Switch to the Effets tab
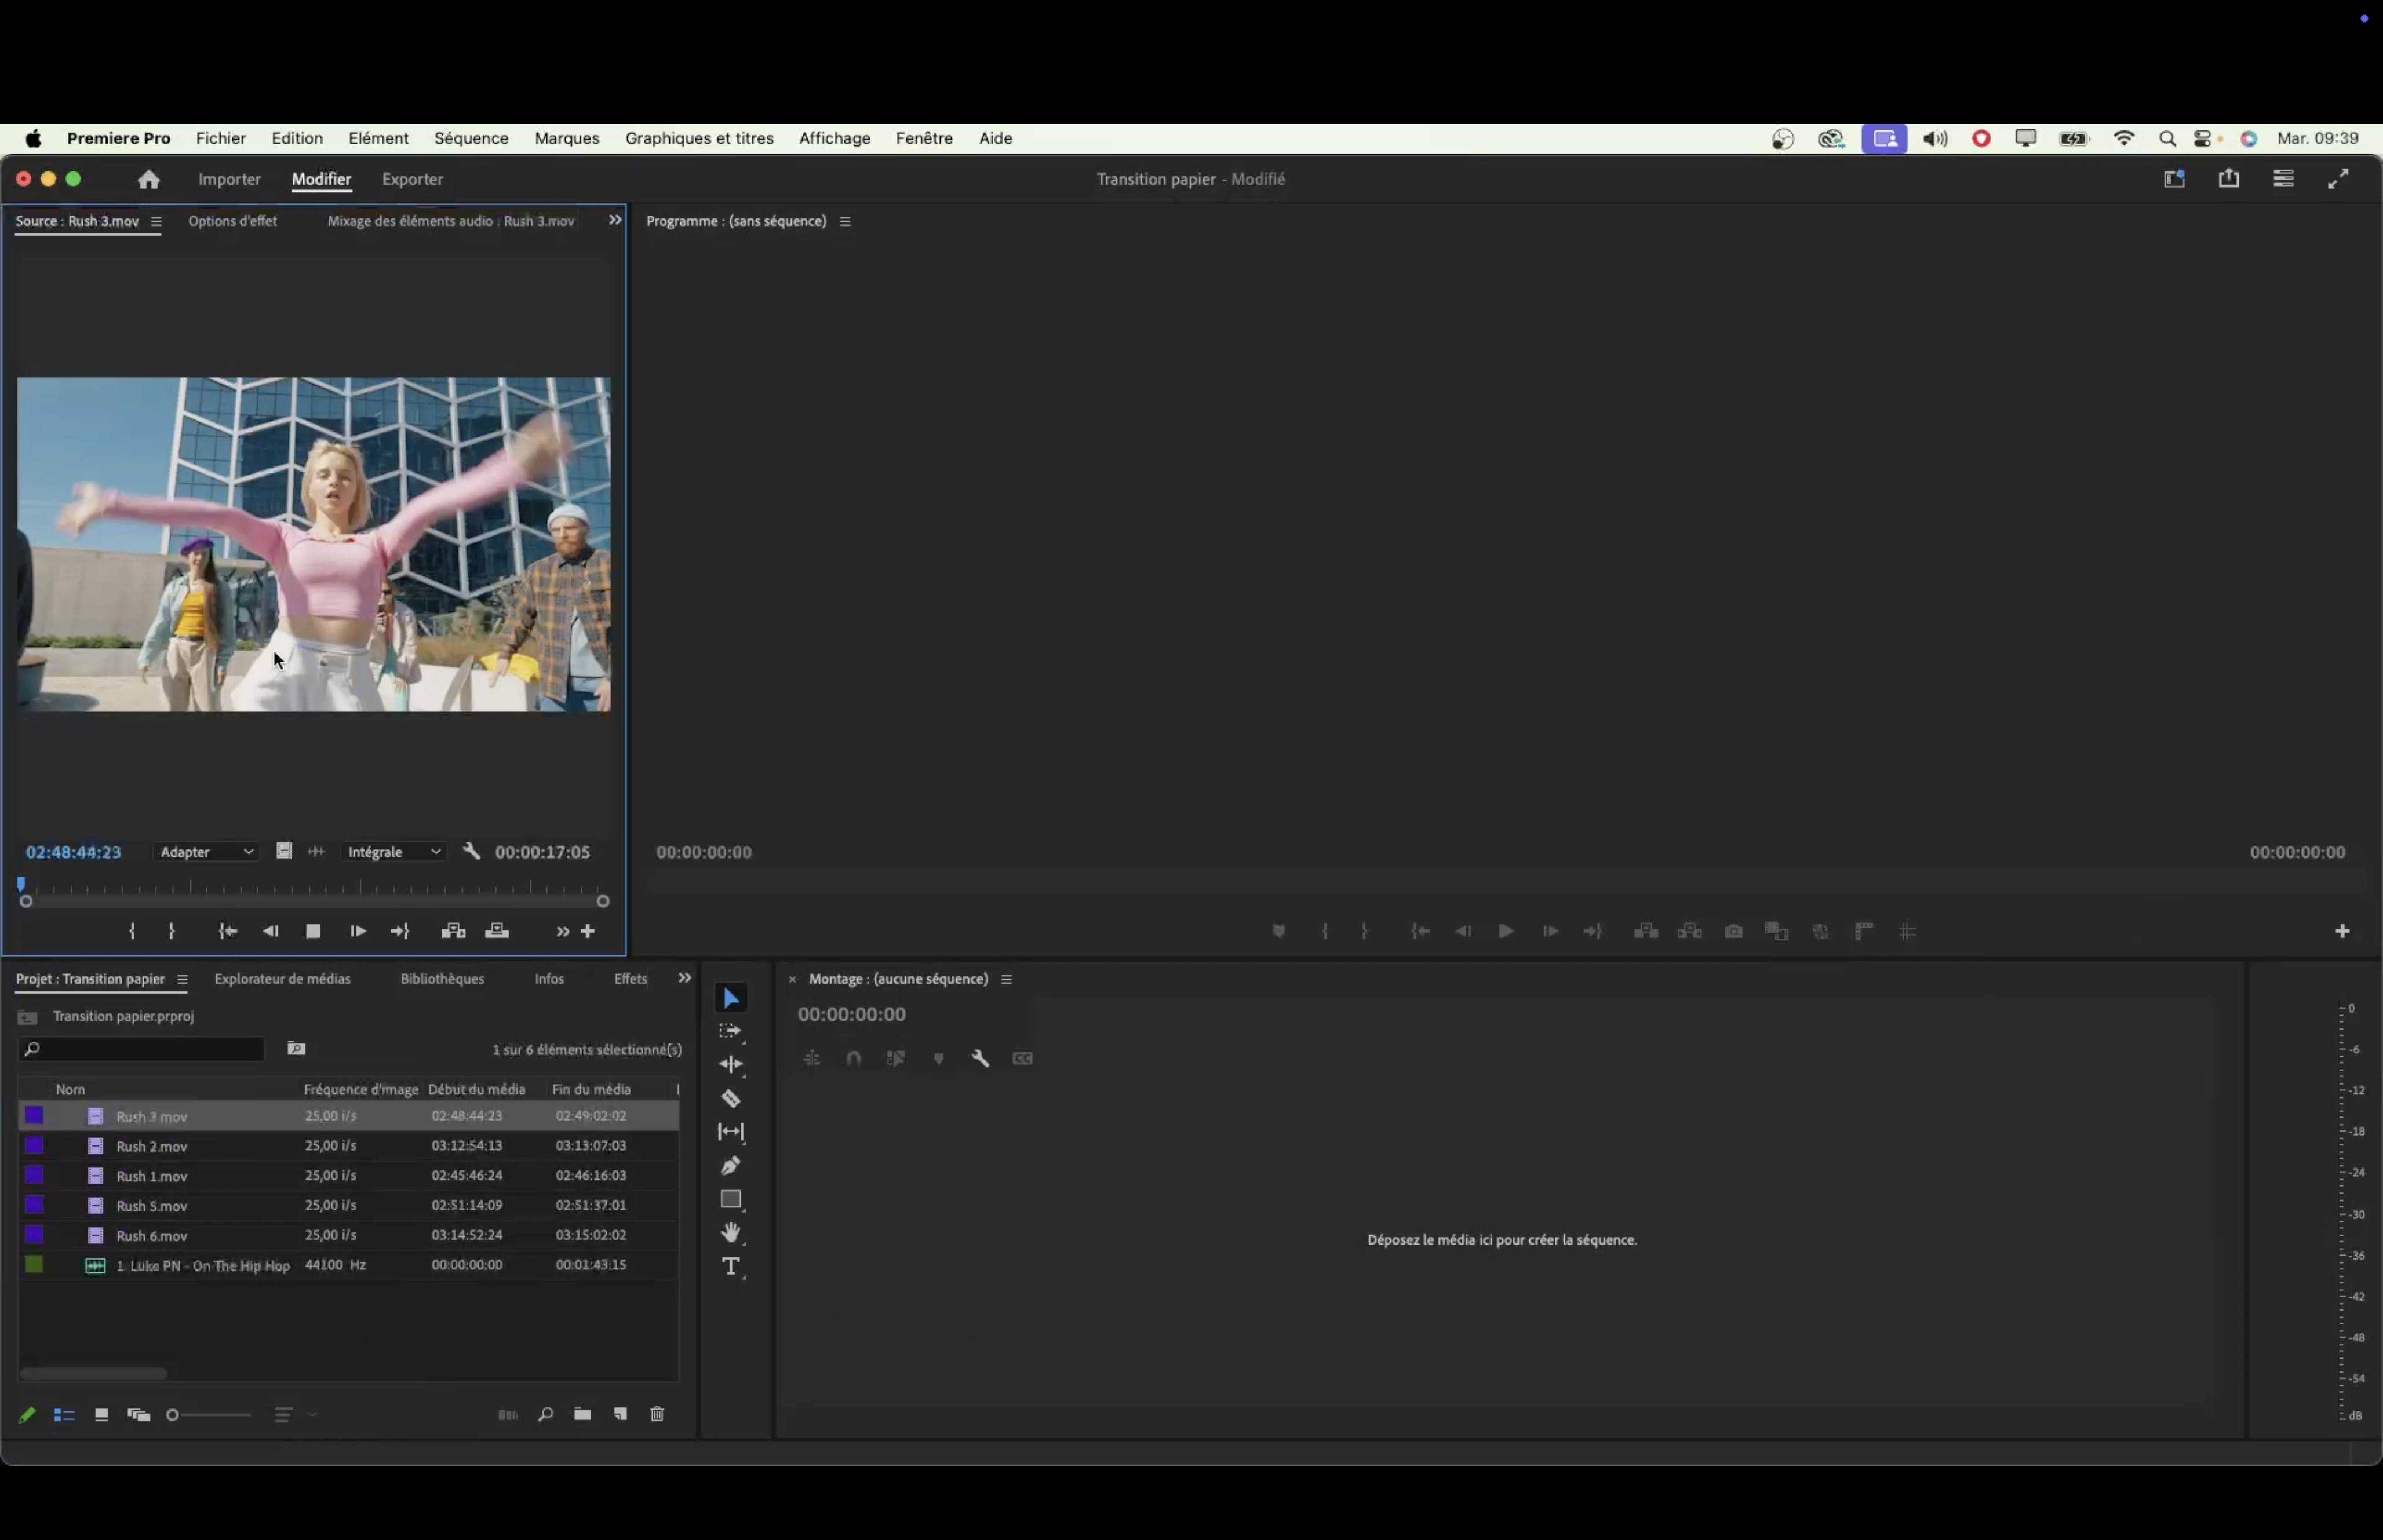Image resolution: width=2383 pixels, height=1540 pixels. click(630, 978)
